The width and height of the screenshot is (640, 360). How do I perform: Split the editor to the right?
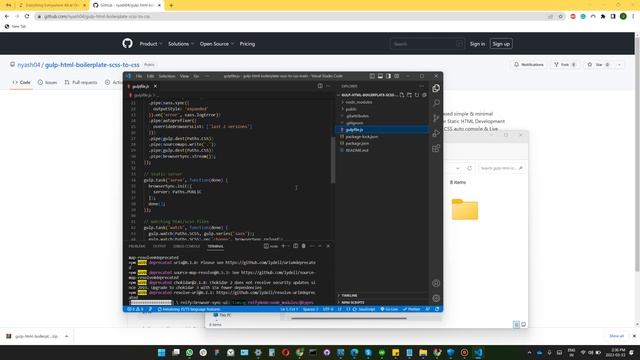tap(320, 86)
